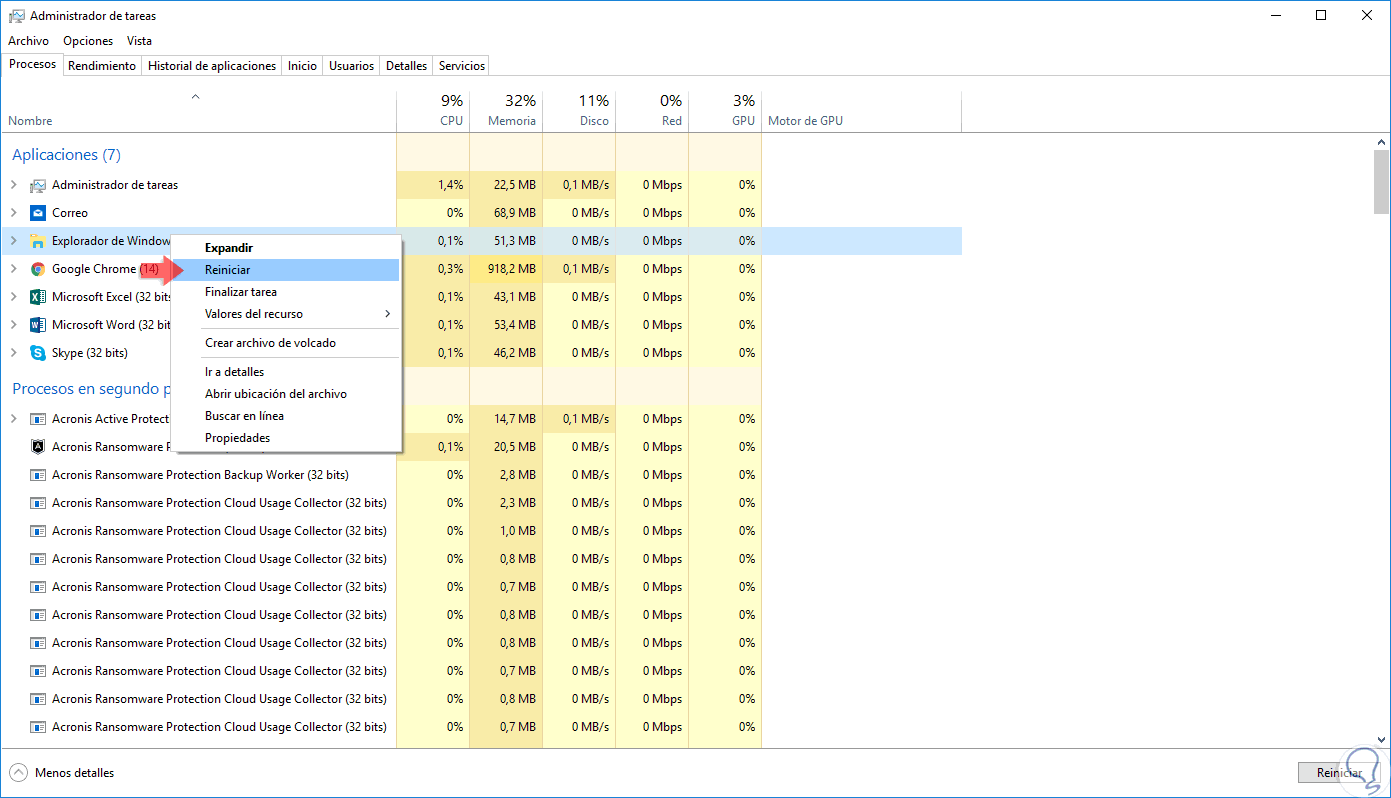The height and width of the screenshot is (798, 1391).
Task: Expand the Google Chrome process group
Action: pyautogui.click(x=14, y=269)
